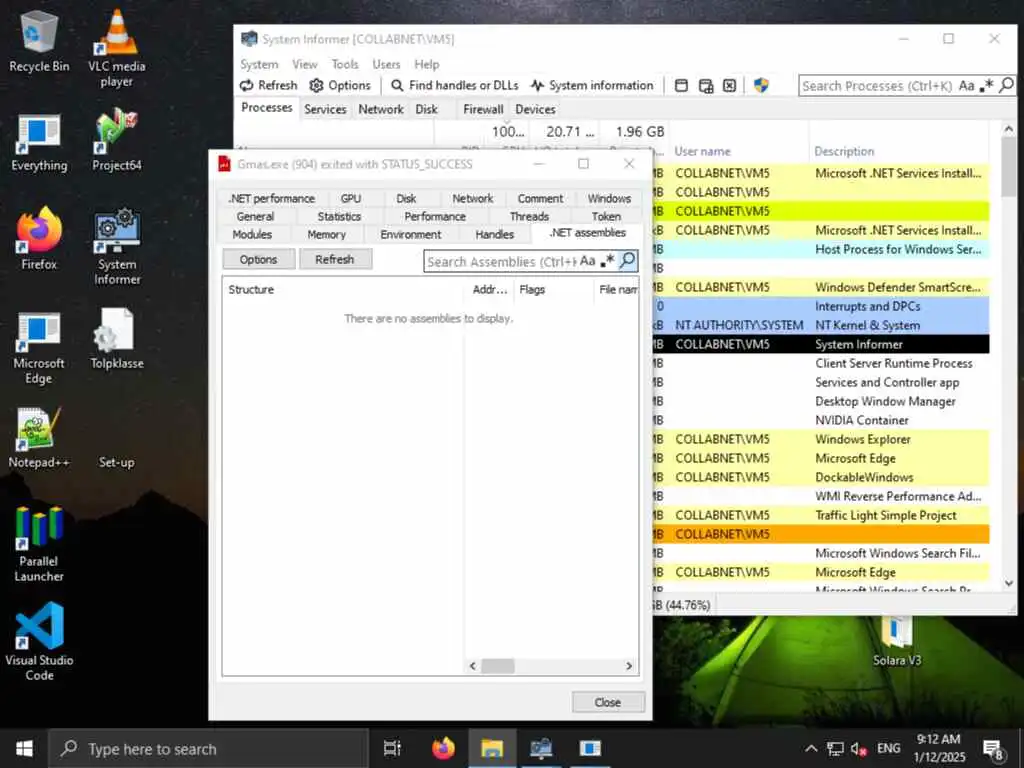The image size is (1024, 768).
Task: Open Project64 desktop icon
Action: pyautogui.click(x=117, y=140)
